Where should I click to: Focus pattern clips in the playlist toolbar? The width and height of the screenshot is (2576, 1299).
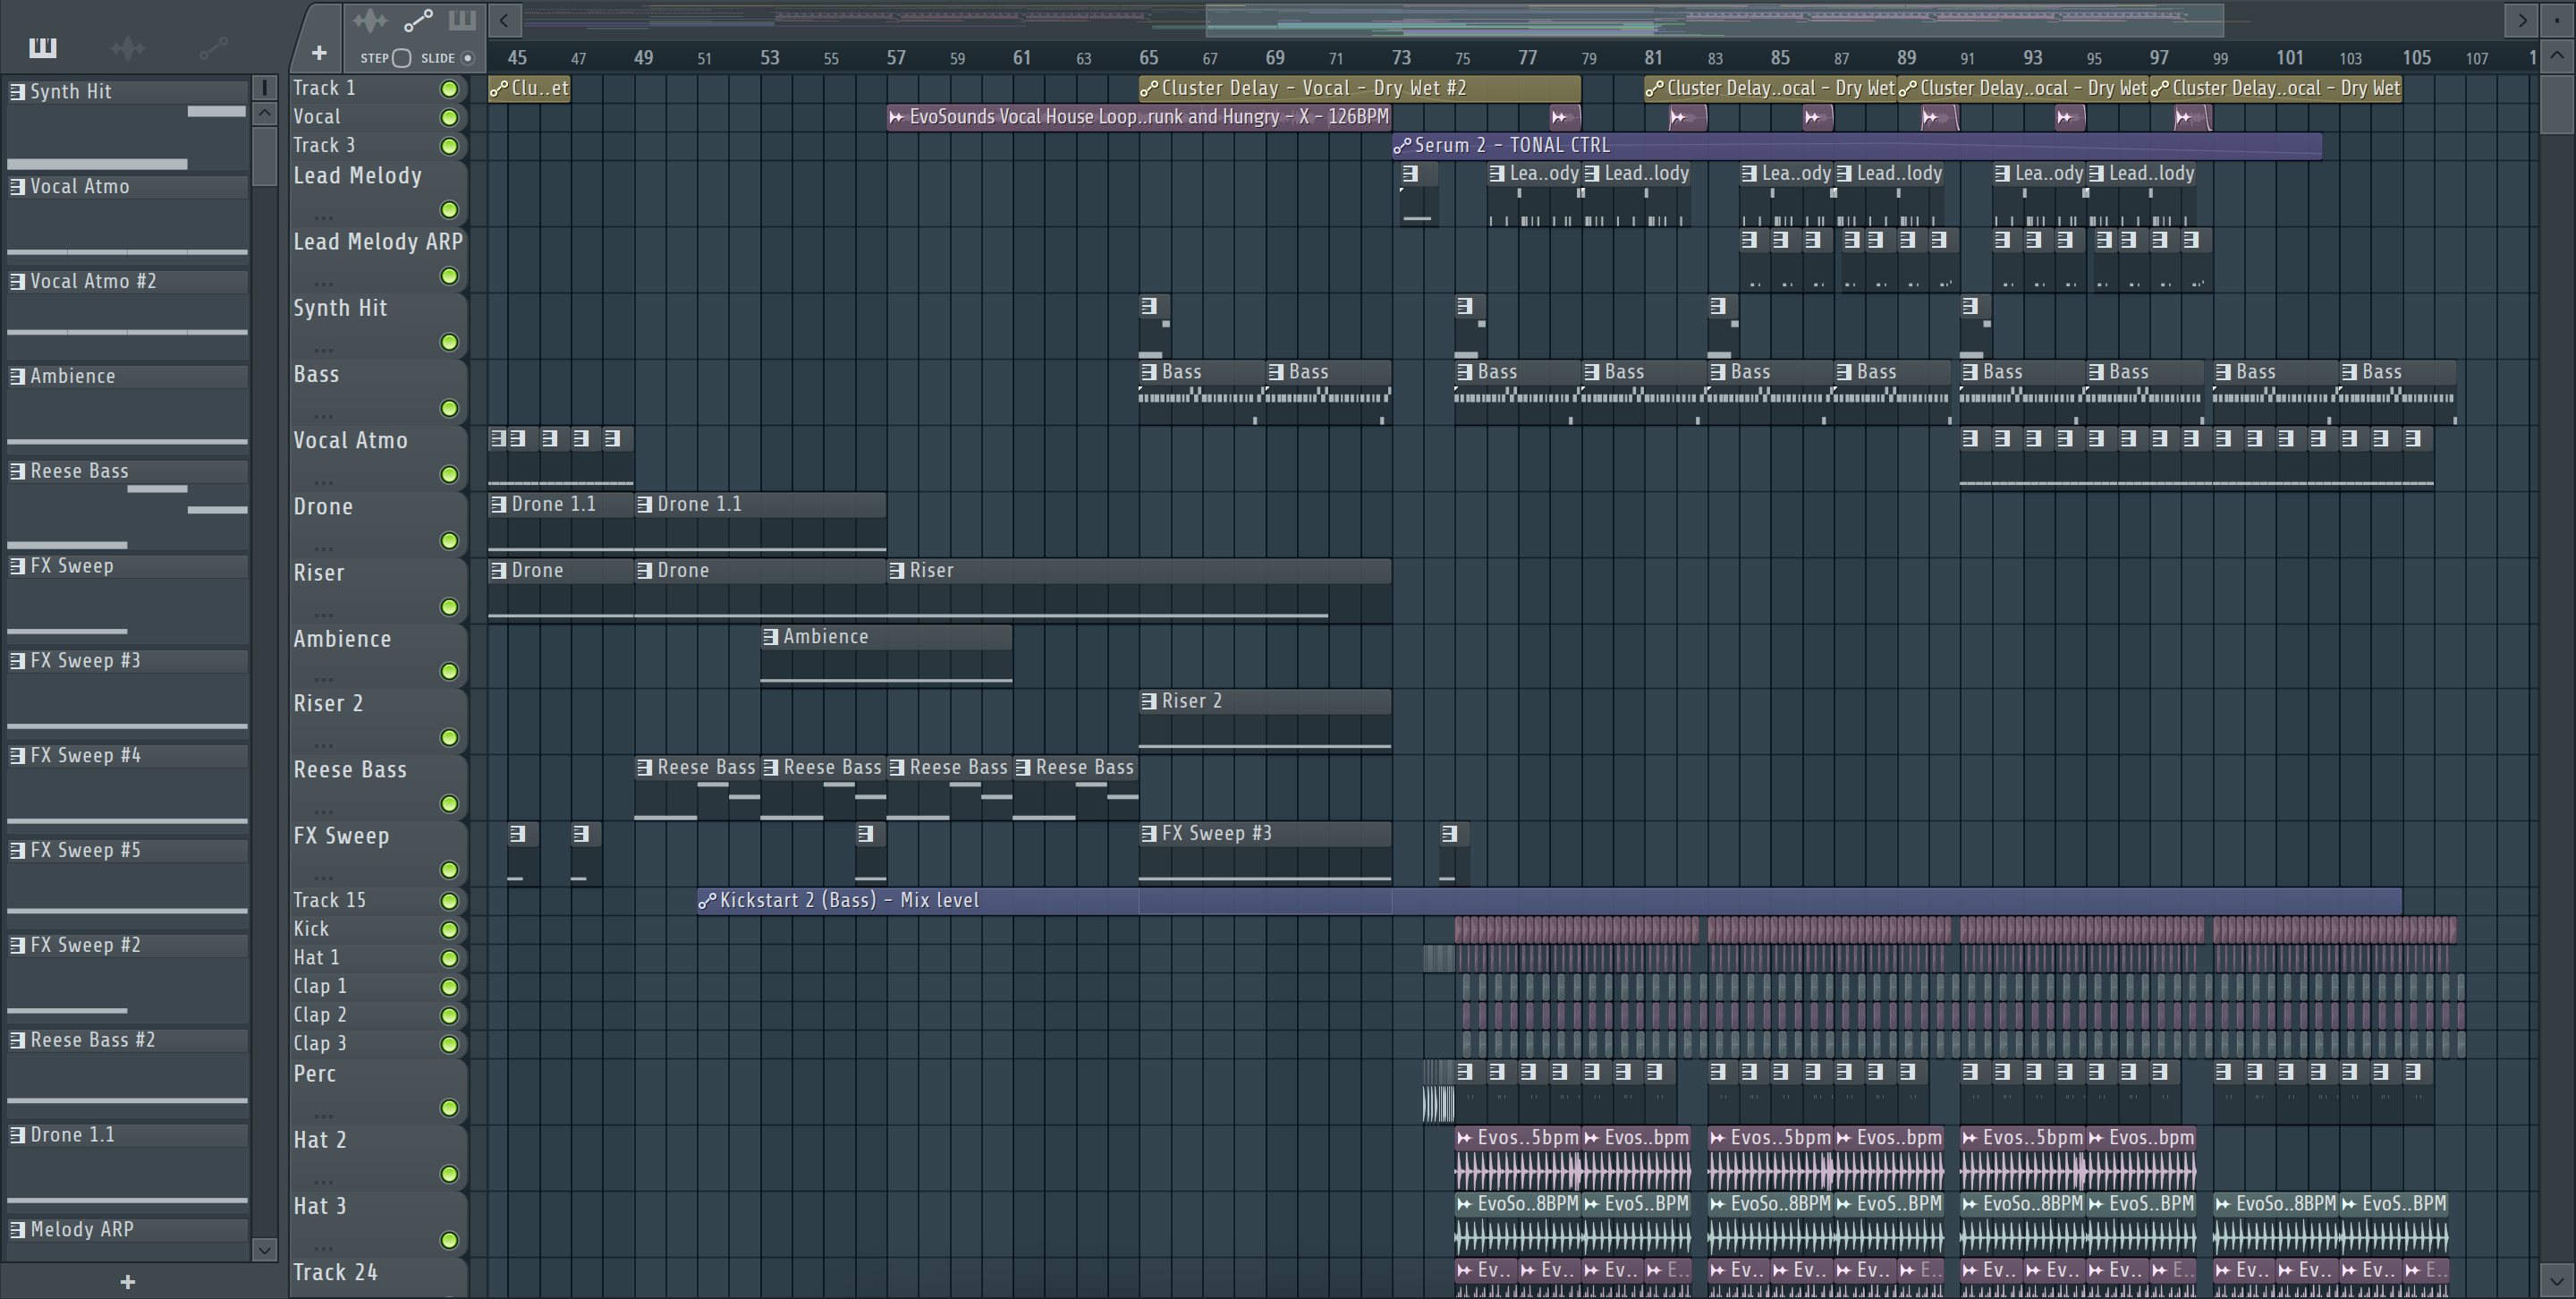tap(462, 20)
